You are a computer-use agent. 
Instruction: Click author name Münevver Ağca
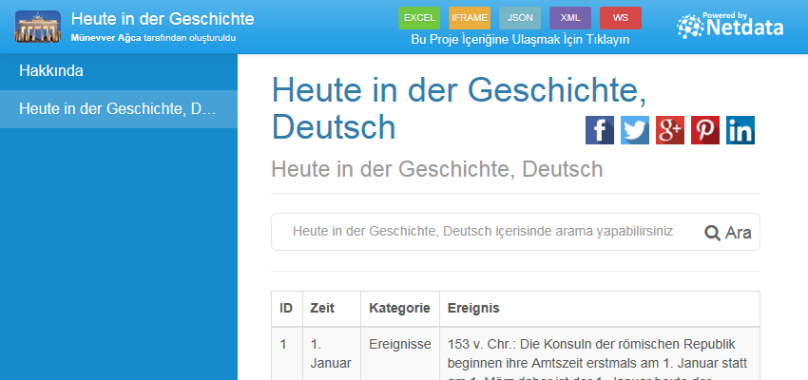tap(106, 38)
